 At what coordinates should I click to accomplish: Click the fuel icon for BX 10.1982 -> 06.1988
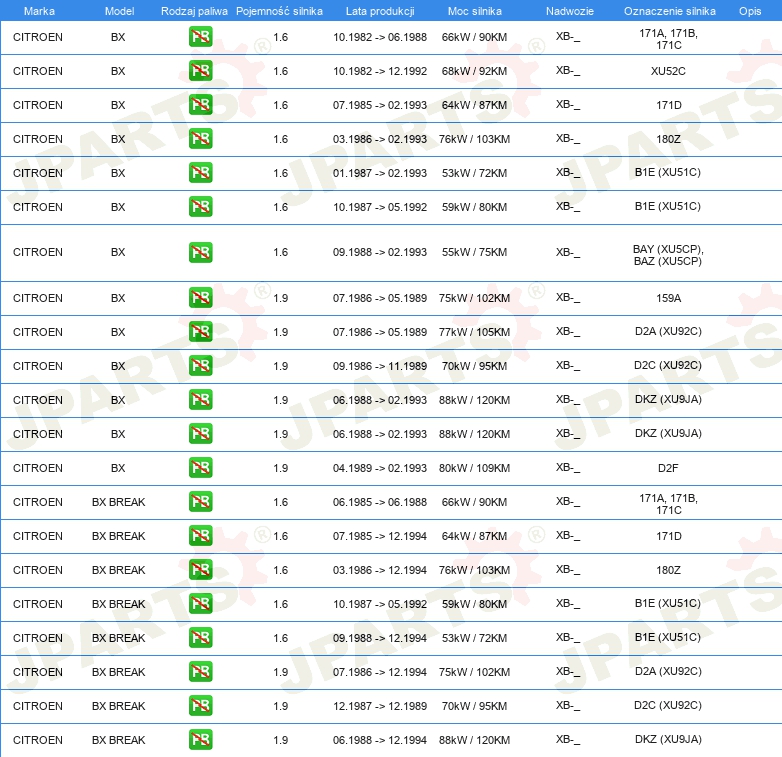pyautogui.click(x=200, y=37)
